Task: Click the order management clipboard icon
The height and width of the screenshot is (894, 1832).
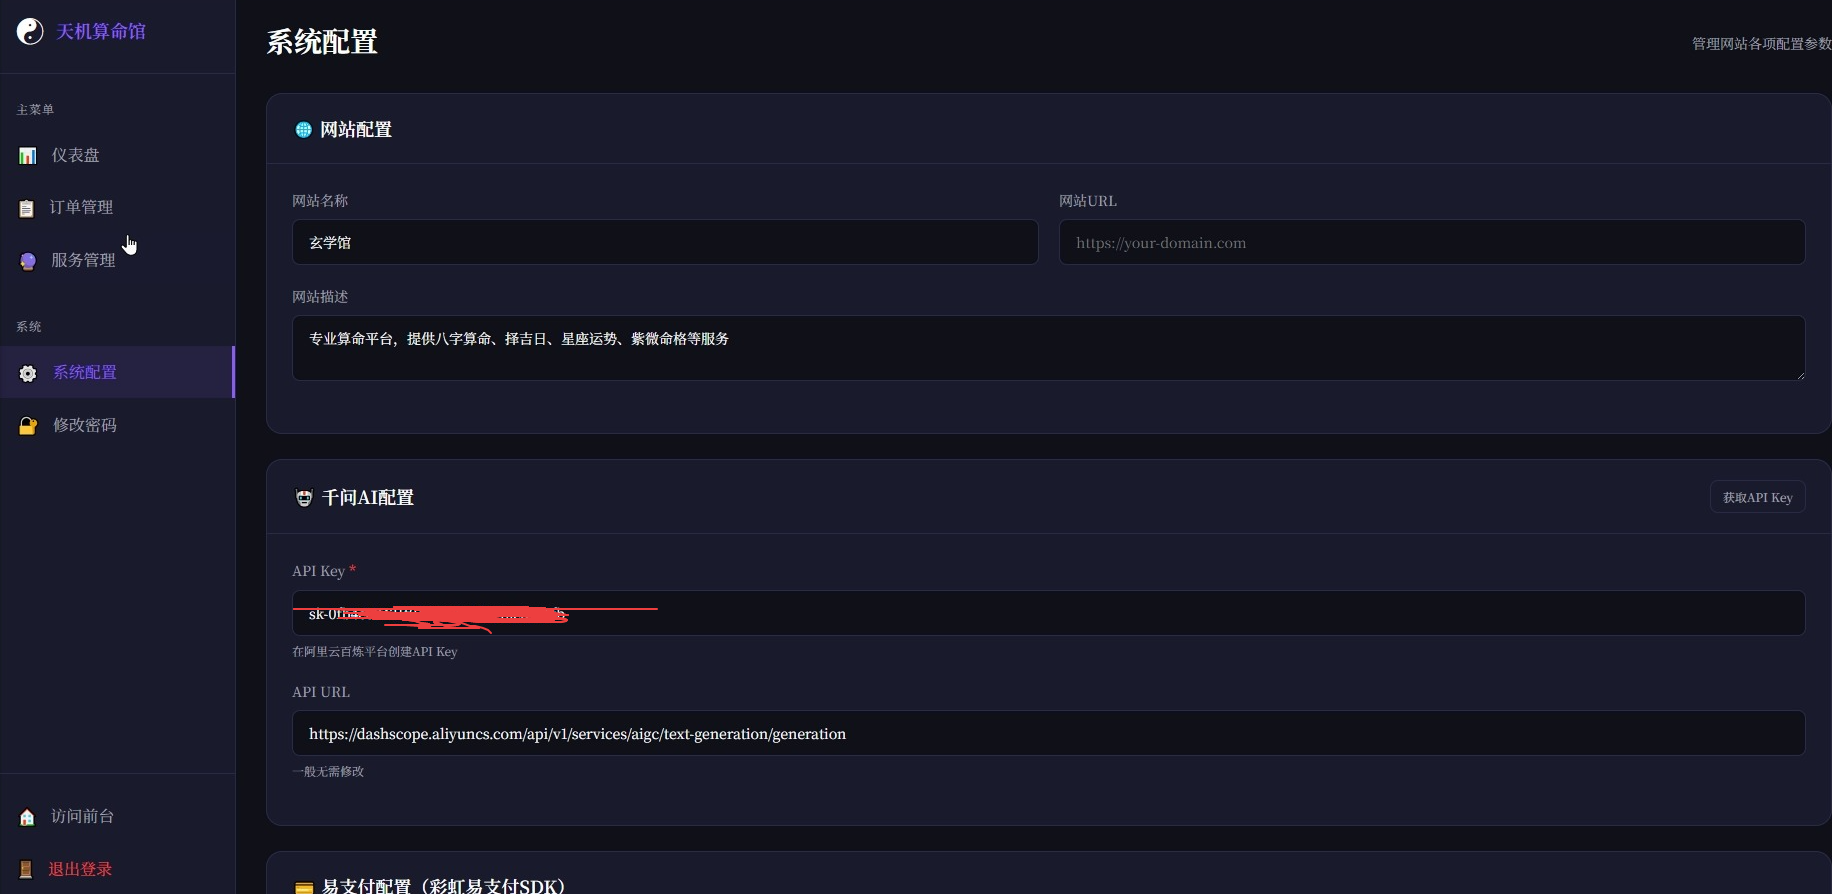Action: (x=27, y=208)
